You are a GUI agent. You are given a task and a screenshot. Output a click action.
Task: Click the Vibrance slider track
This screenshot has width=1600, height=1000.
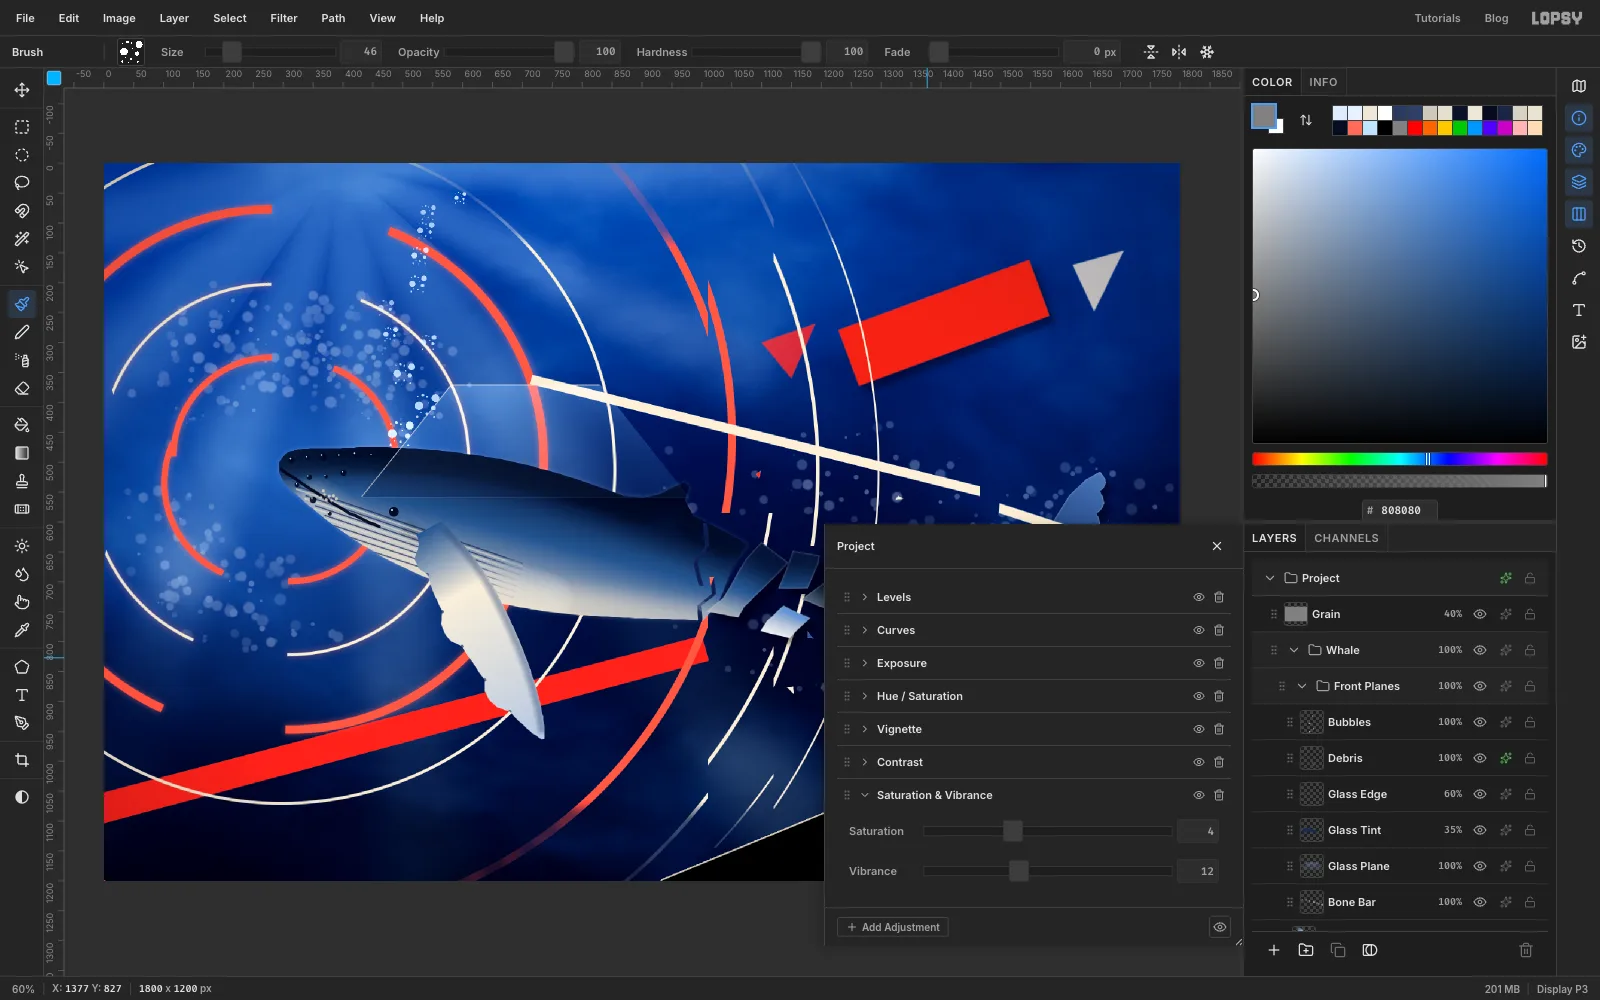[x=1047, y=871]
